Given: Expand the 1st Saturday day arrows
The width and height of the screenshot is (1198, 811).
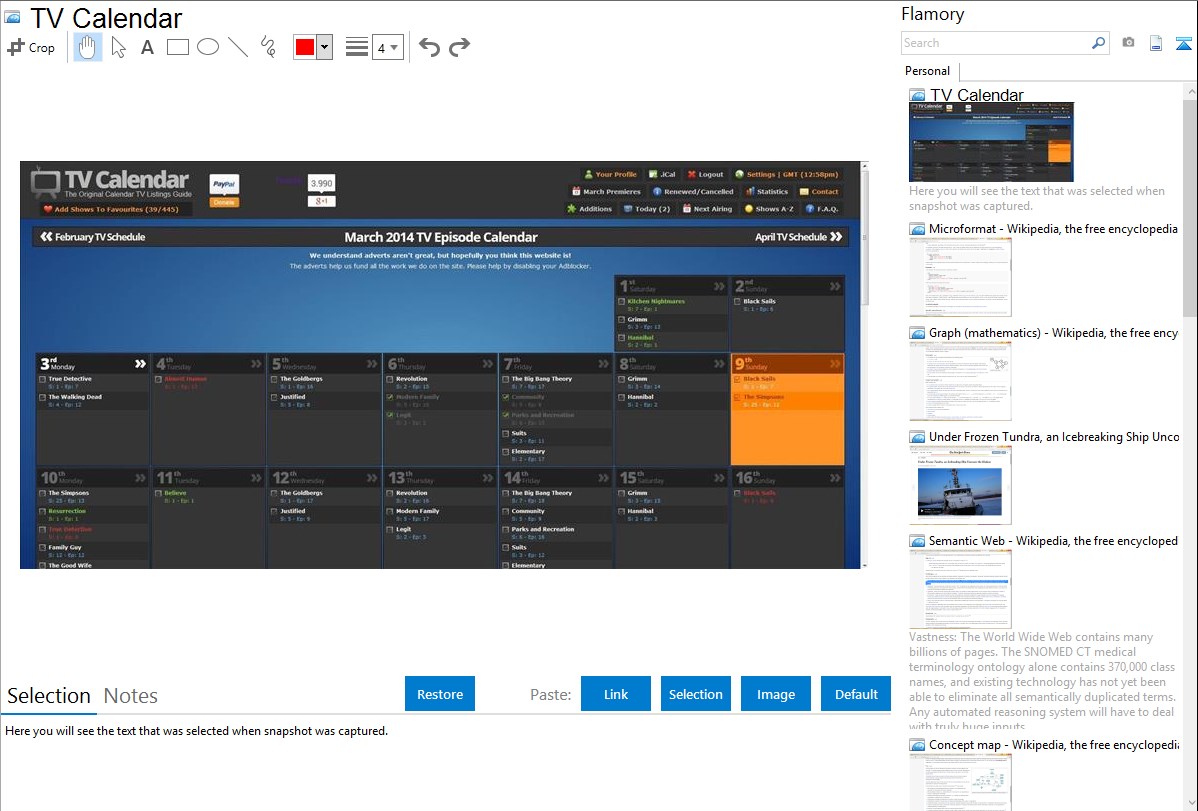Looking at the screenshot, I should [719, 286].
